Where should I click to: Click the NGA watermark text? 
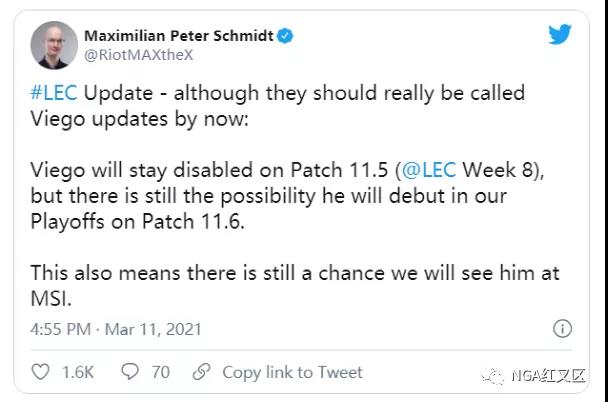[548, 376]
